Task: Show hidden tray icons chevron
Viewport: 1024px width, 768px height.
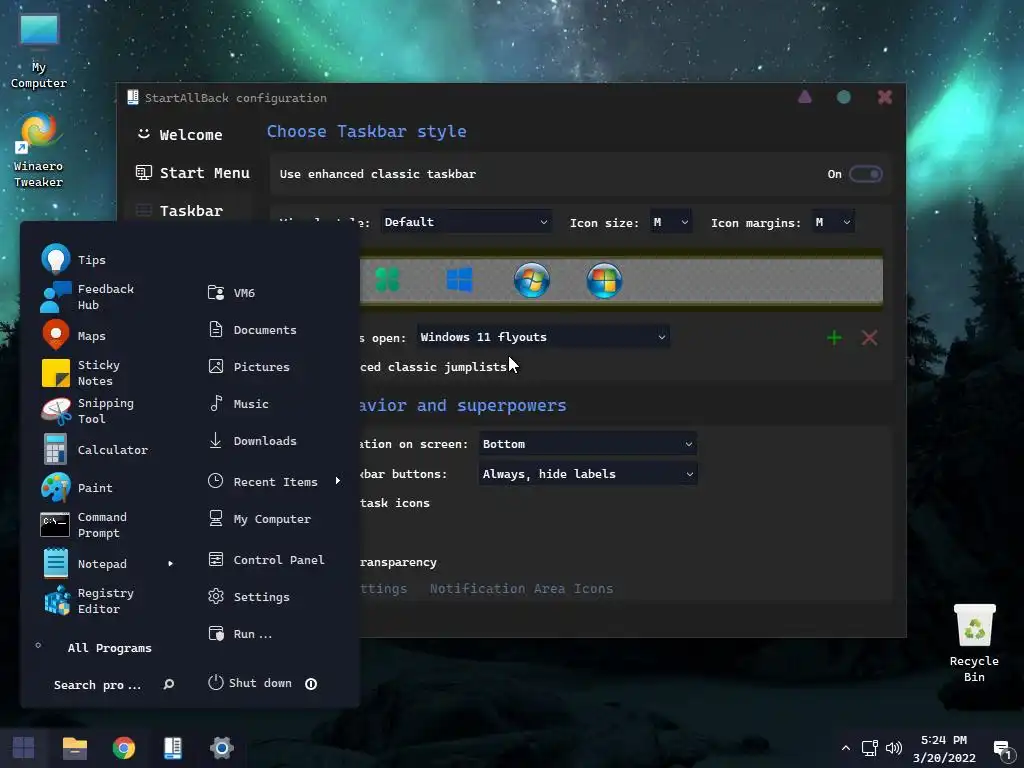Action: click(846, 748)
